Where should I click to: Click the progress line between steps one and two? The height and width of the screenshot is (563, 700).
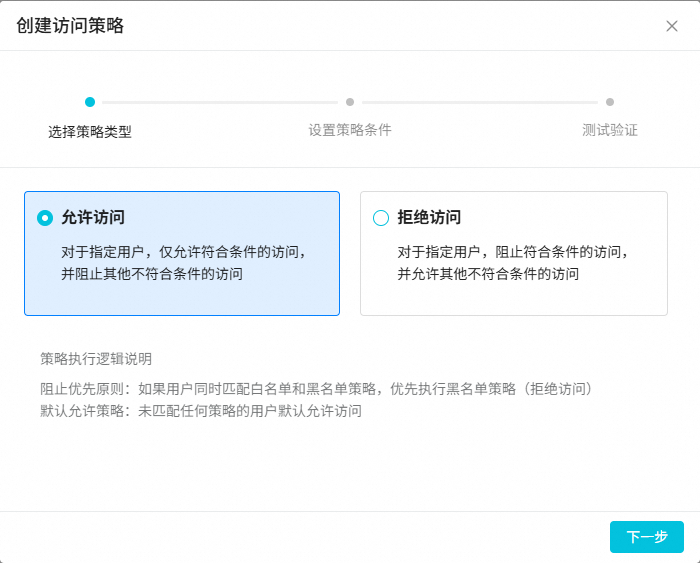point(220,102)
